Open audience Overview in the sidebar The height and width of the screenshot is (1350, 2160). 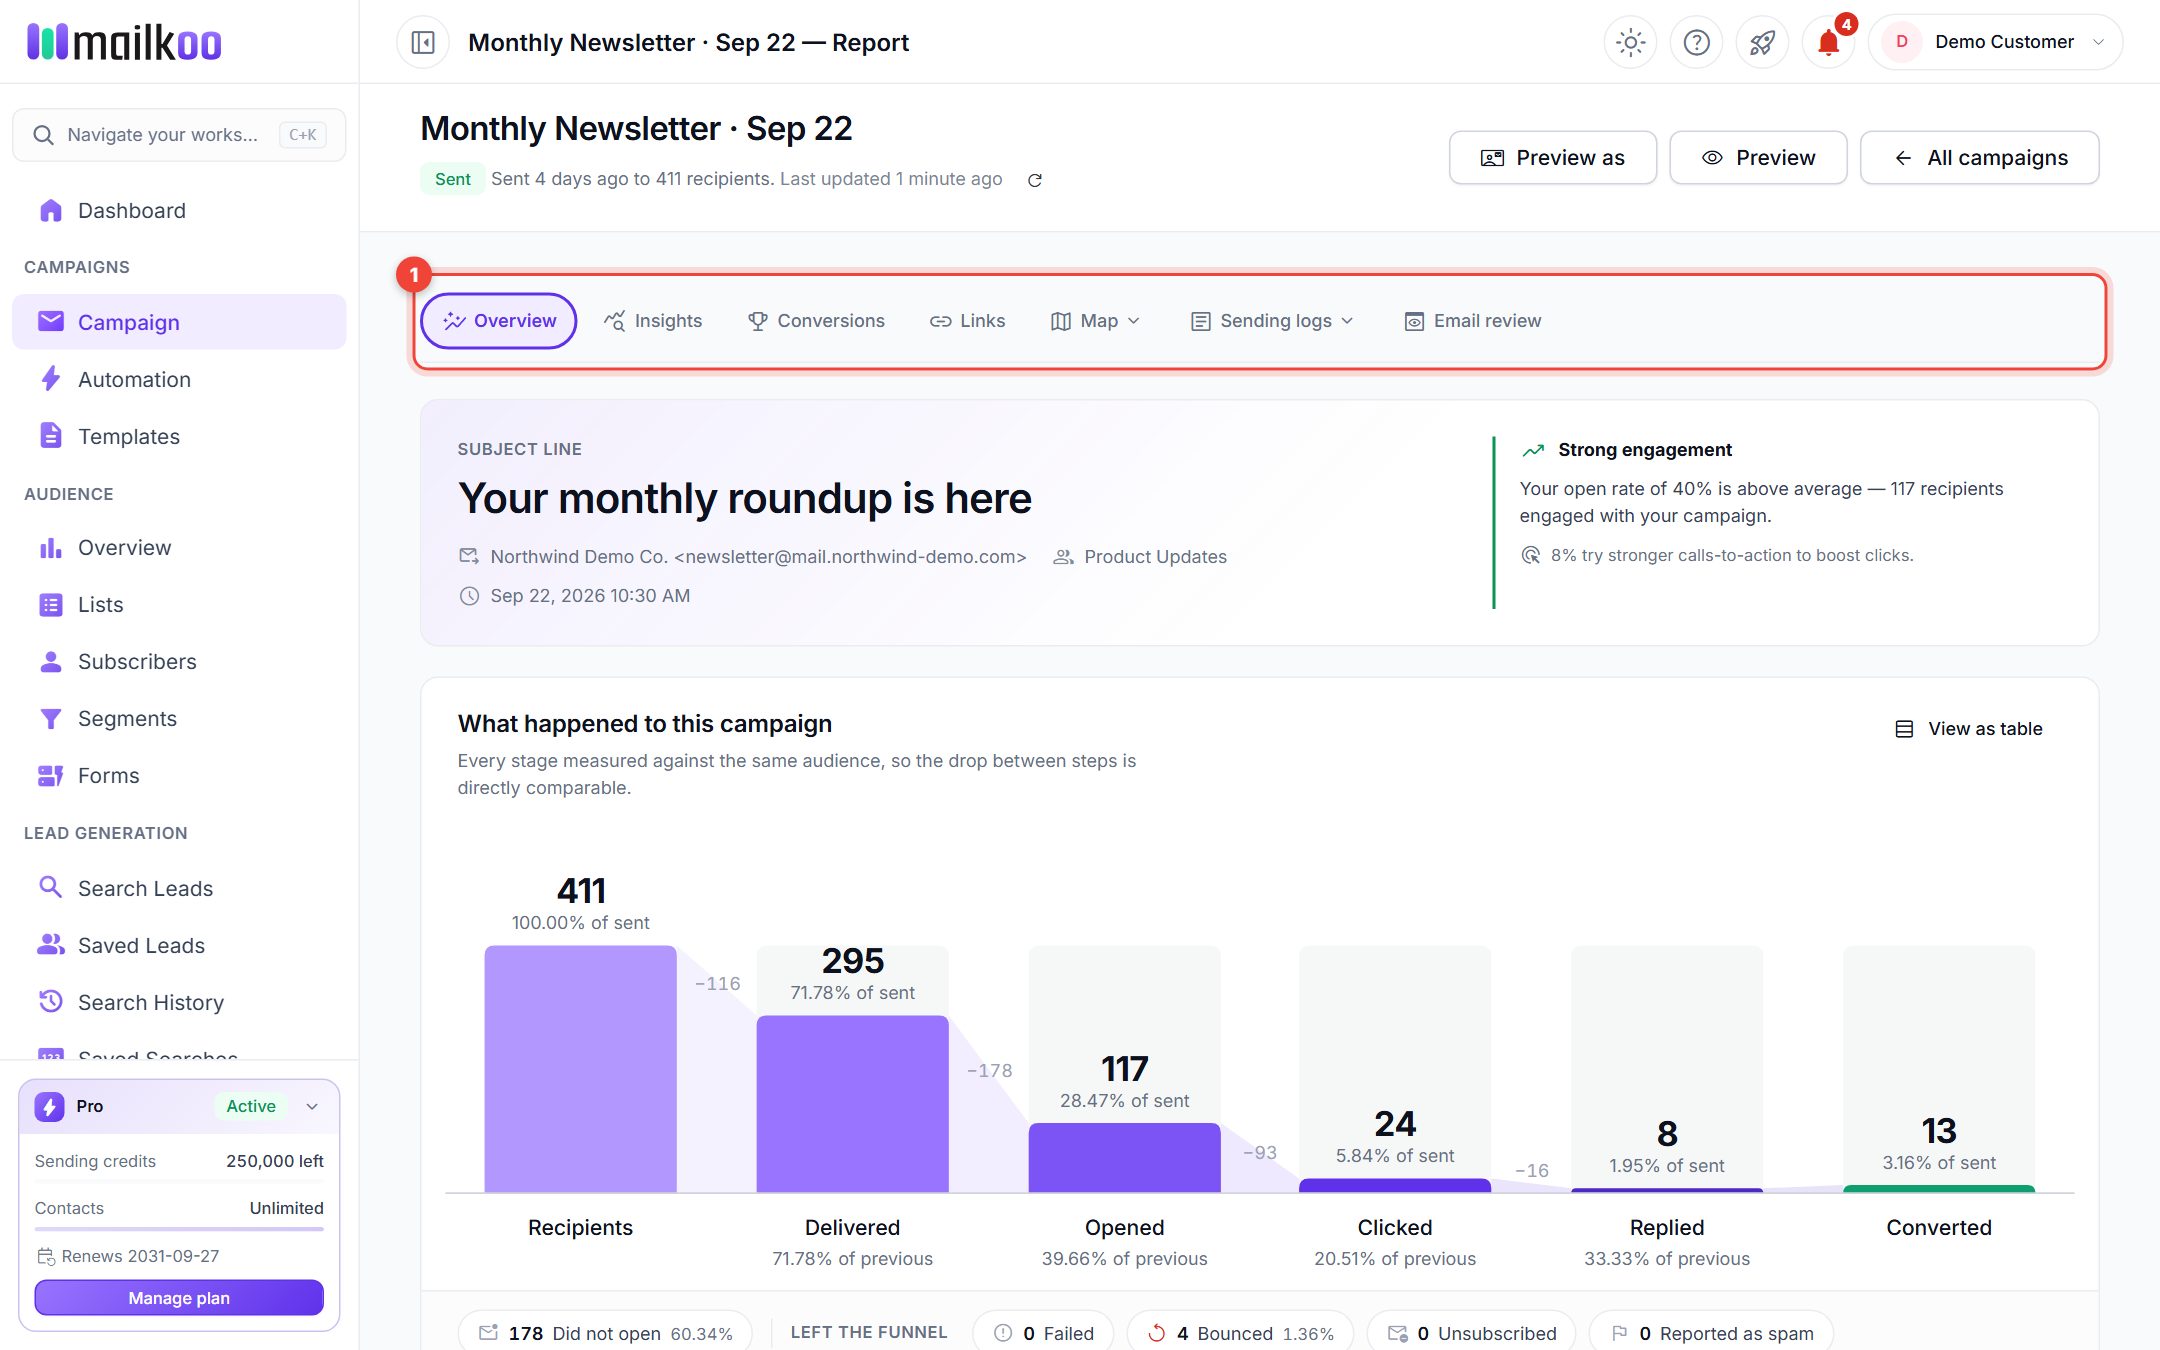tap(179, 548)
